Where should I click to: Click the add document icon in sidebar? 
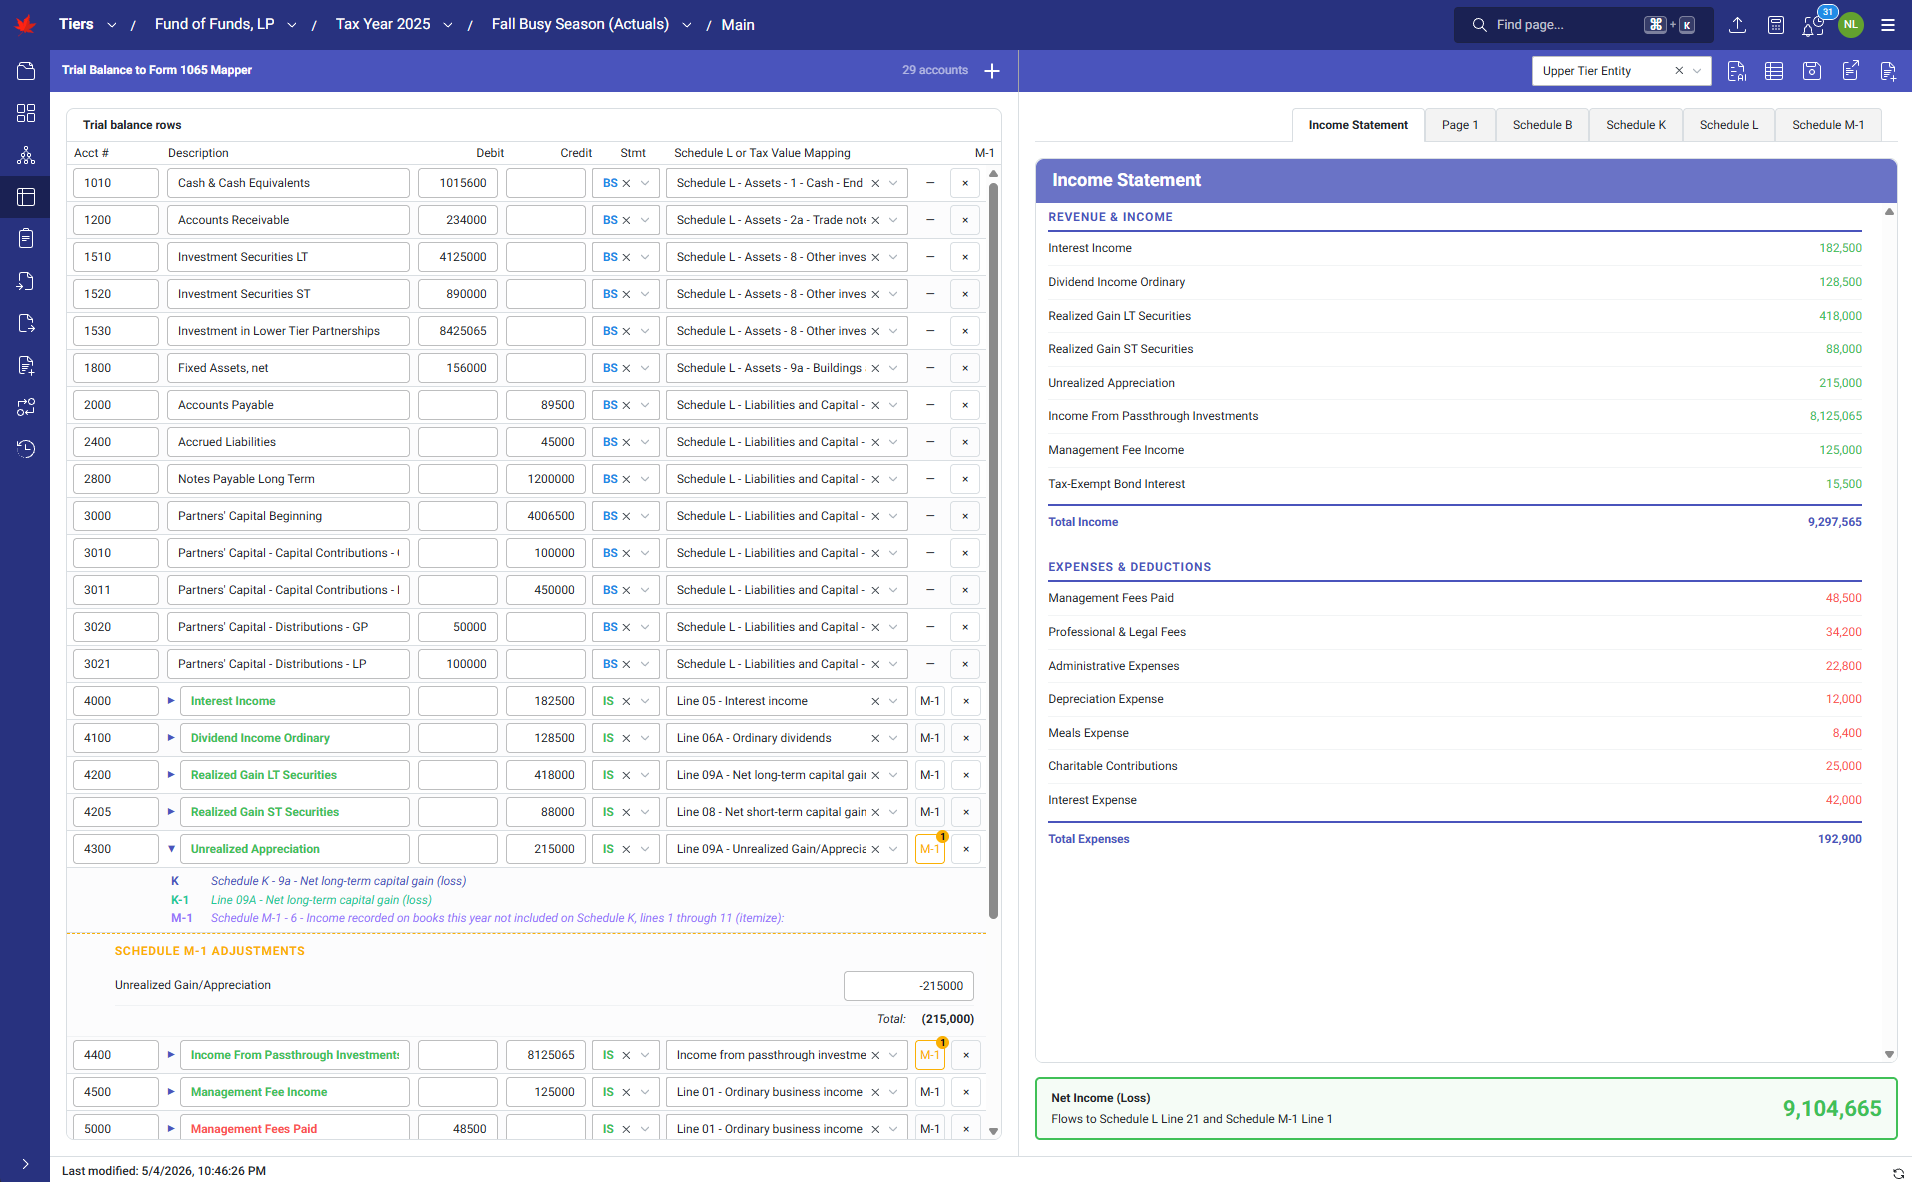[x=26, y=365]
